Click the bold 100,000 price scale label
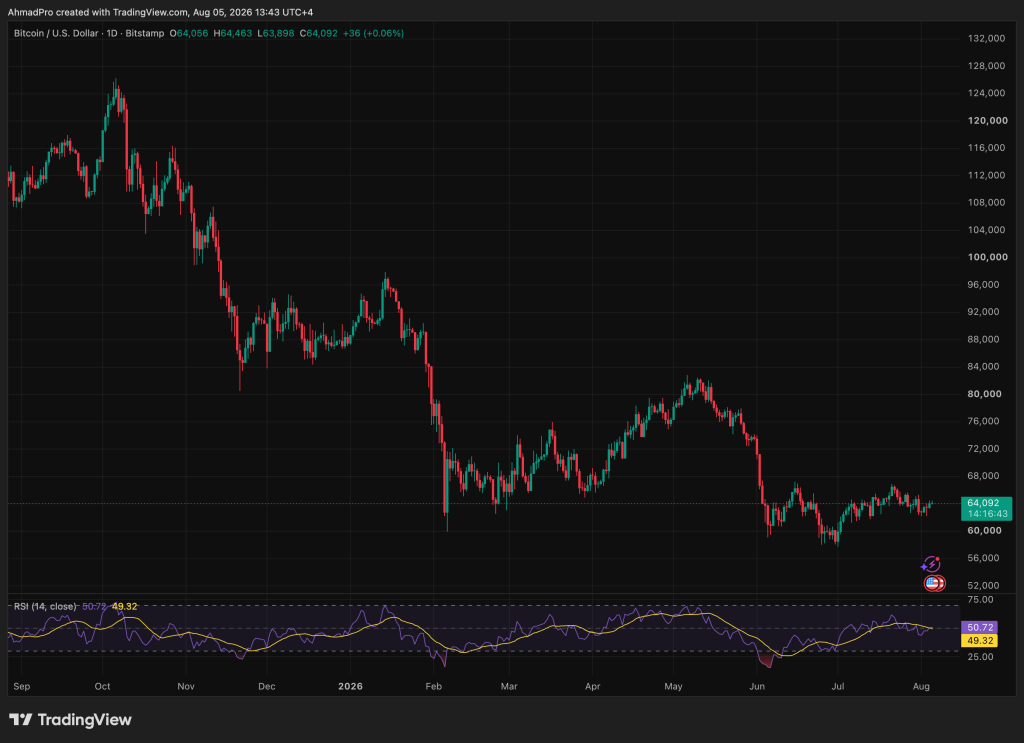The image size is (1024, 743). point(987,257)
